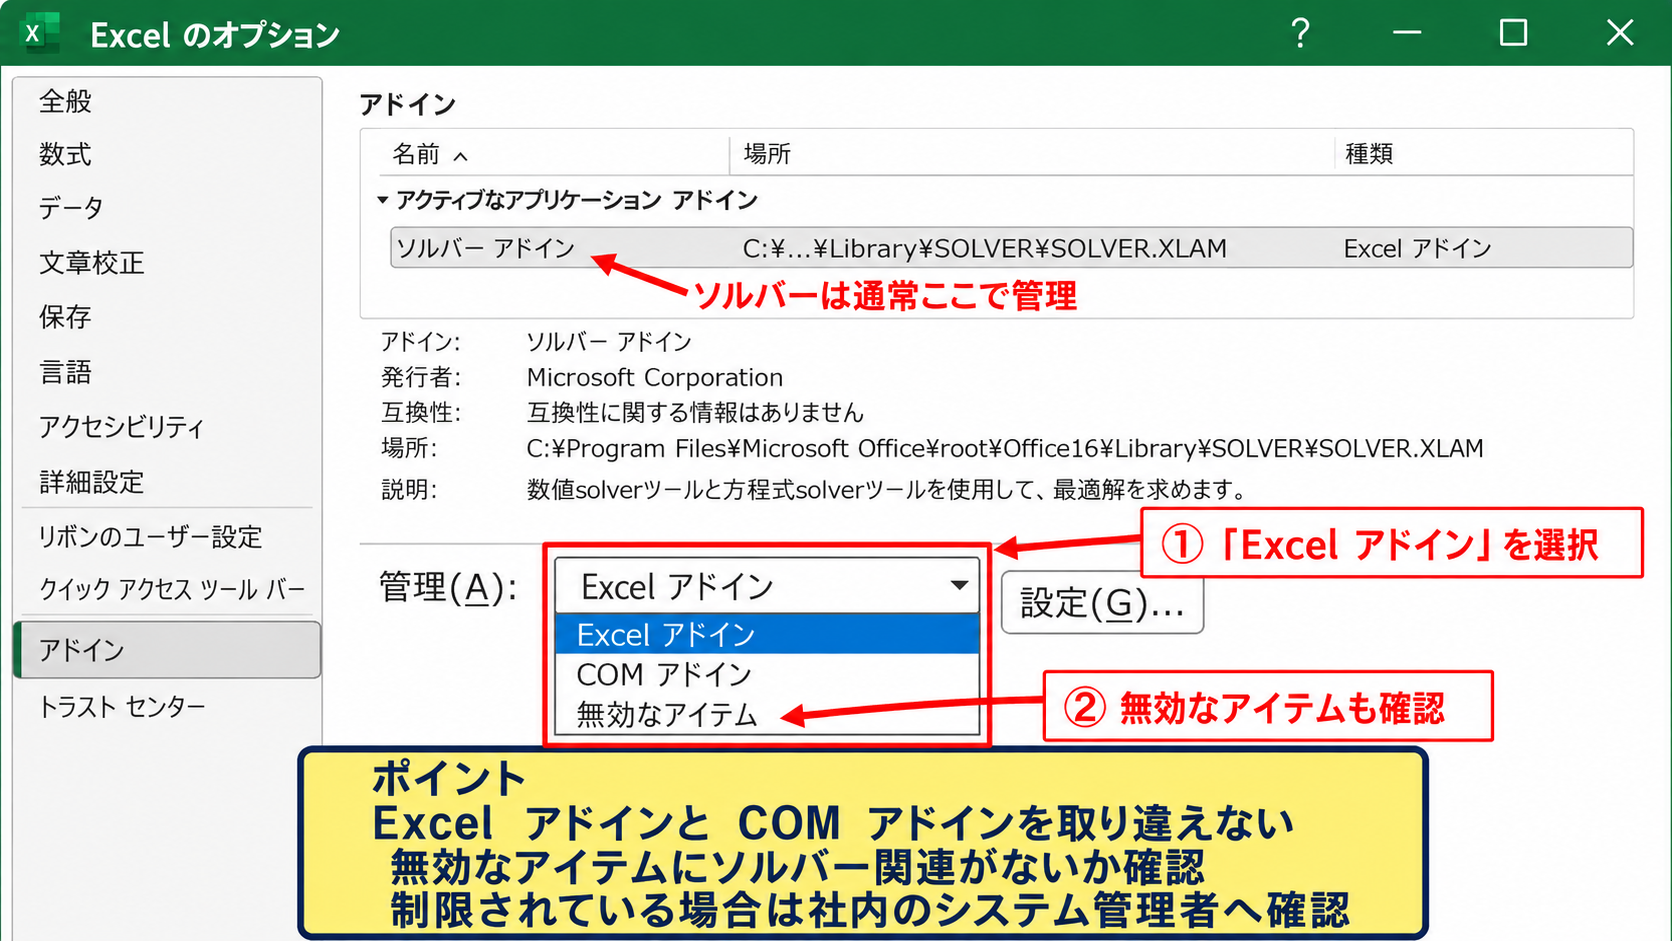1672x941 pixels.
Task: Open the 全般 options category
Action: (x=65, y=101)
